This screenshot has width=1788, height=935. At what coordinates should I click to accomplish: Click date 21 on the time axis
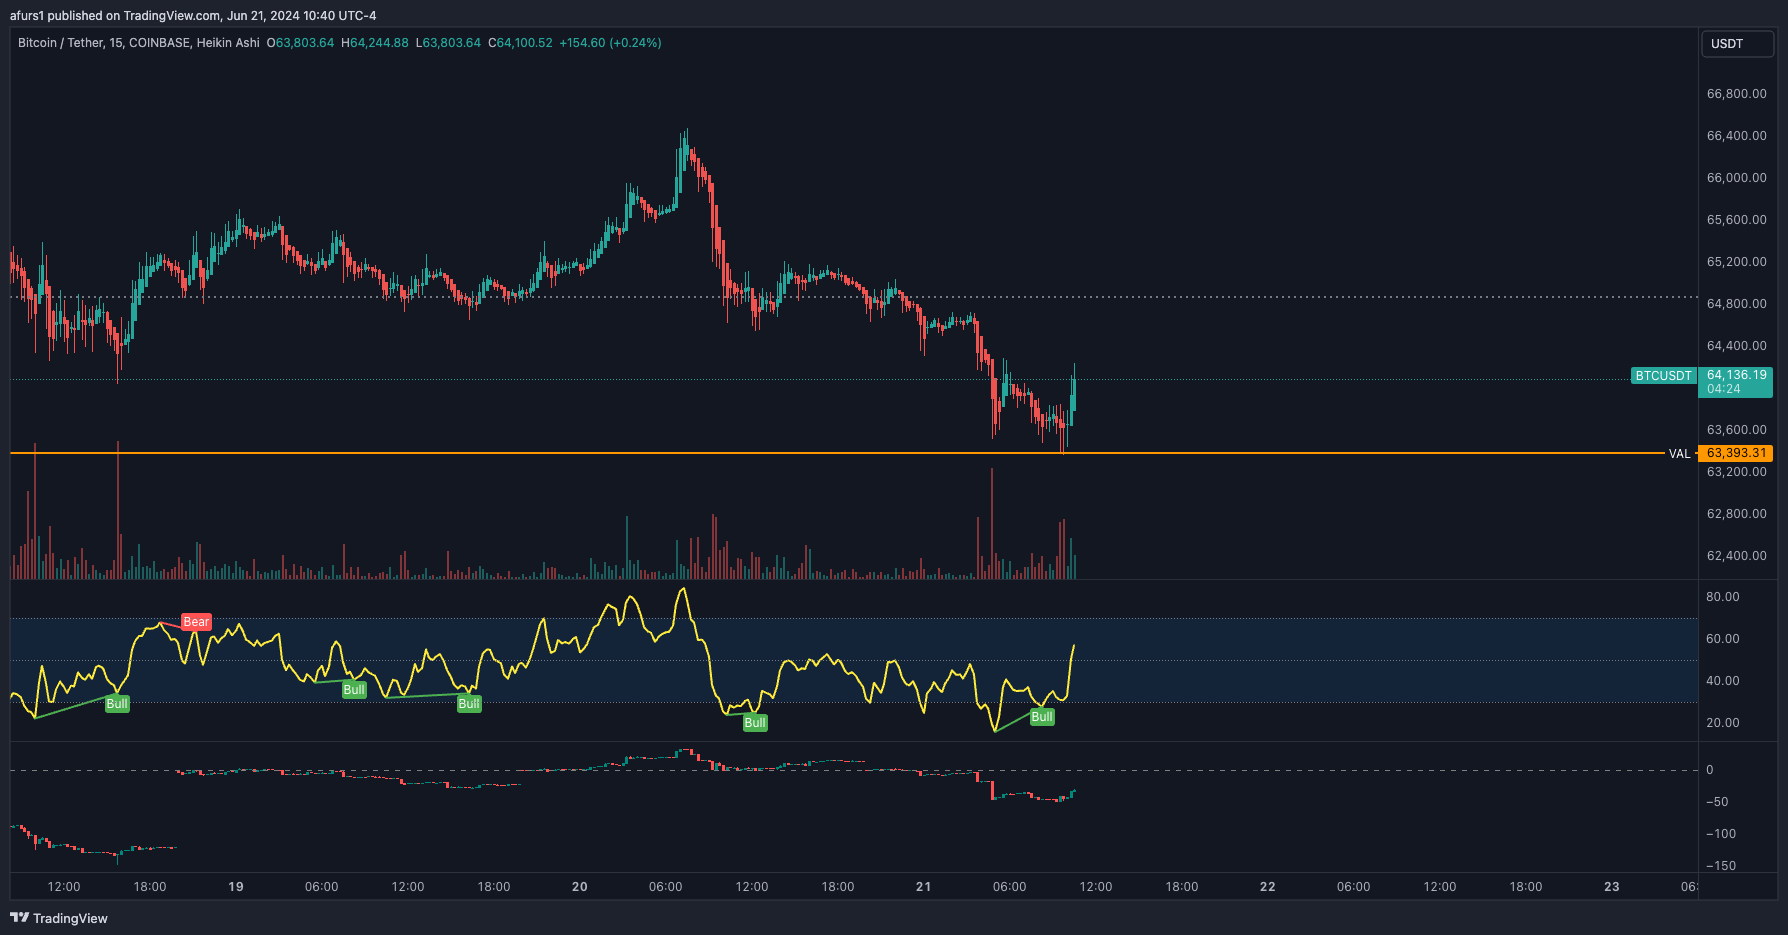(x=924, y=887)
